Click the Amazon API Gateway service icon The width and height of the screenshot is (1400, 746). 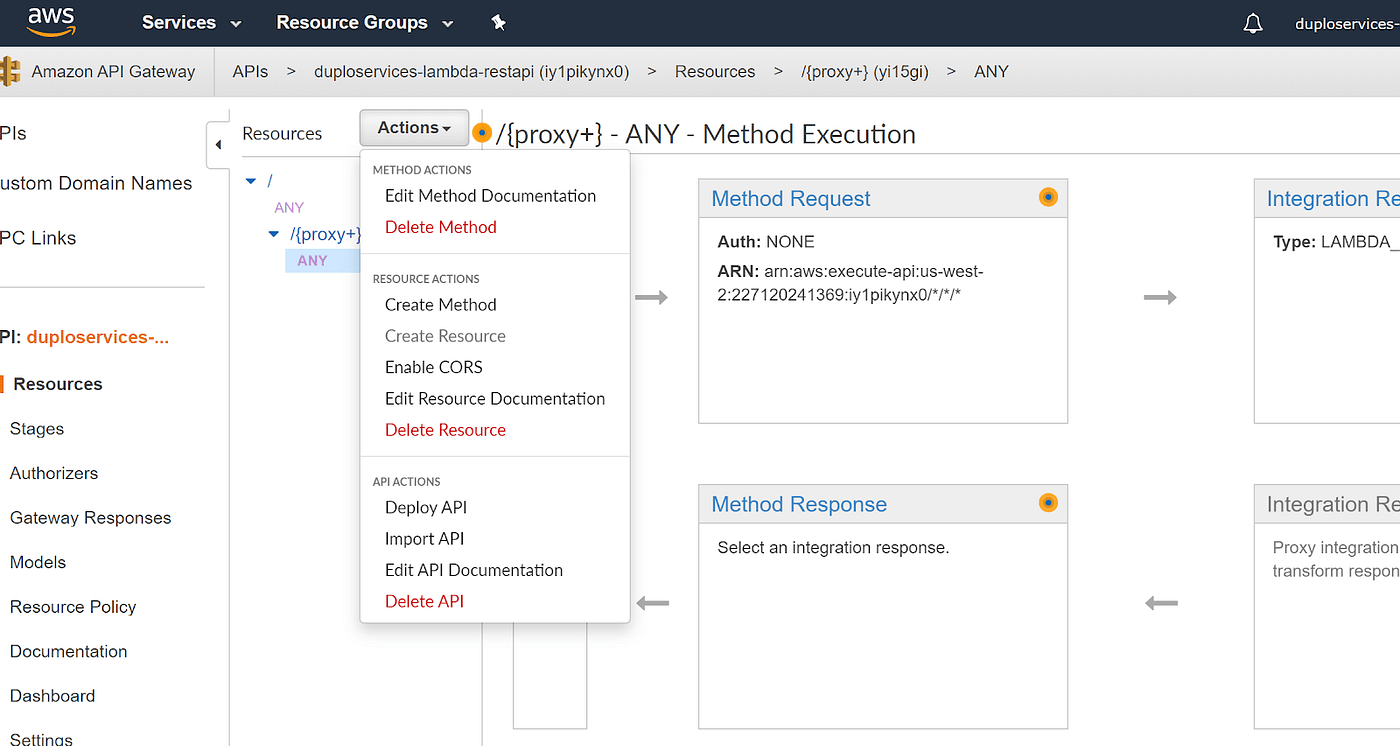(x=10, y=71)
